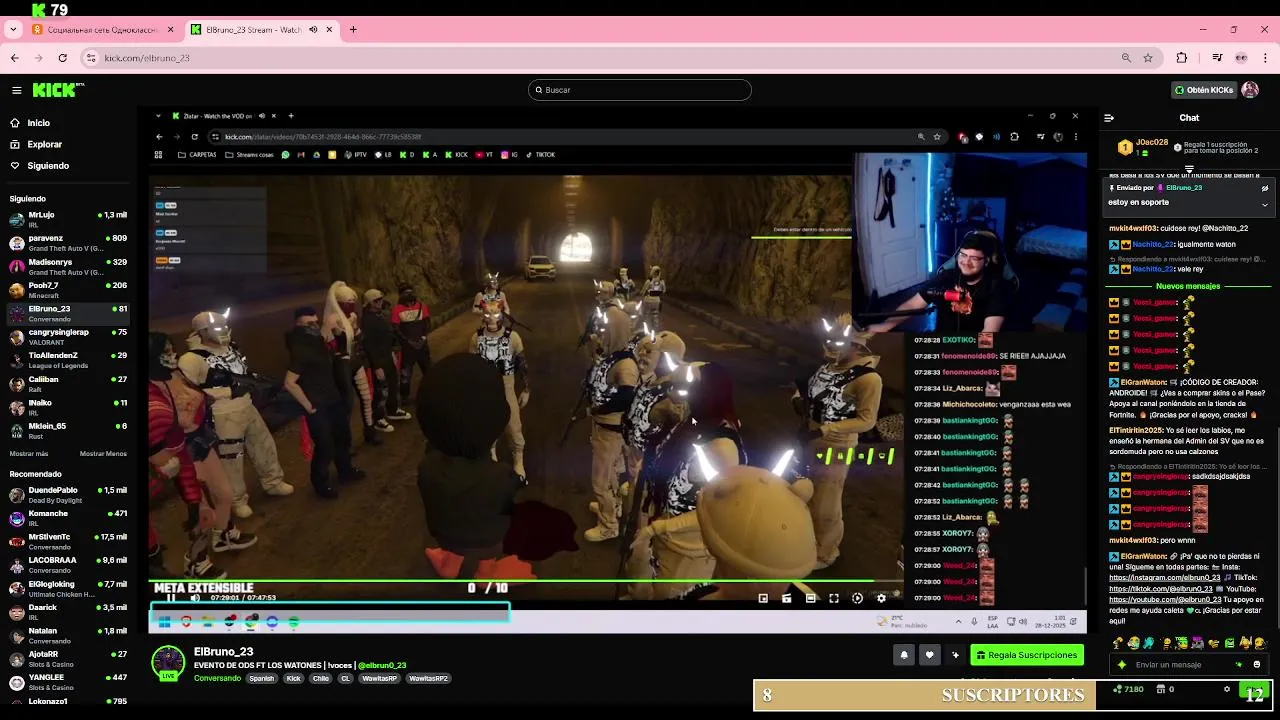Viewport: 1280px width, 720px height.
Task: Open Komanche recommended channel
Action: pyautogui.click(x=68, y=518)
